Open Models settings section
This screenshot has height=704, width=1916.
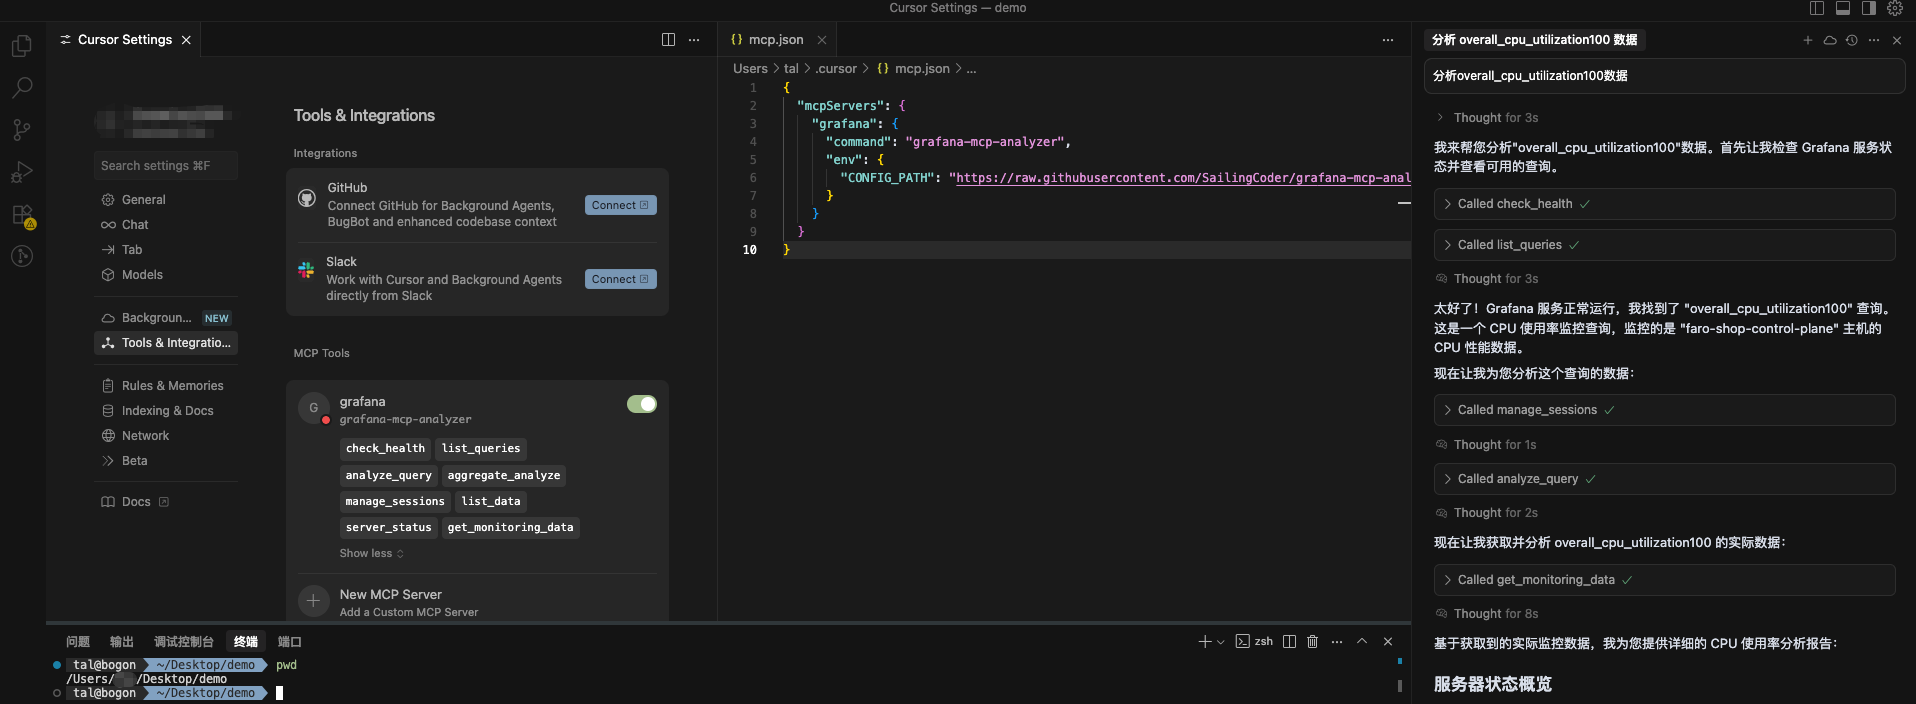click(x=142, y=275)
